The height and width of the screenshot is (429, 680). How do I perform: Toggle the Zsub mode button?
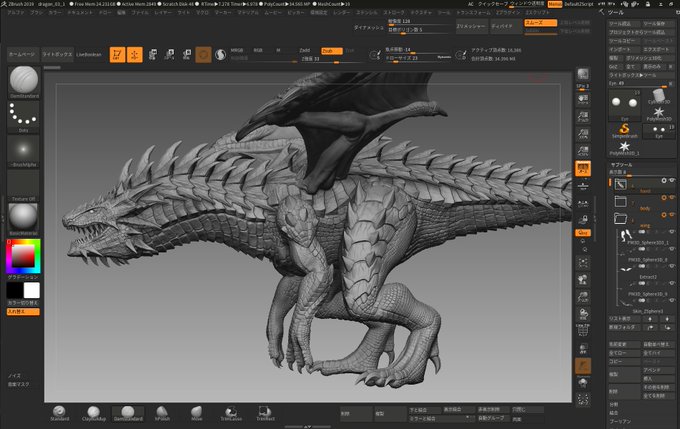tap(332, 51)
